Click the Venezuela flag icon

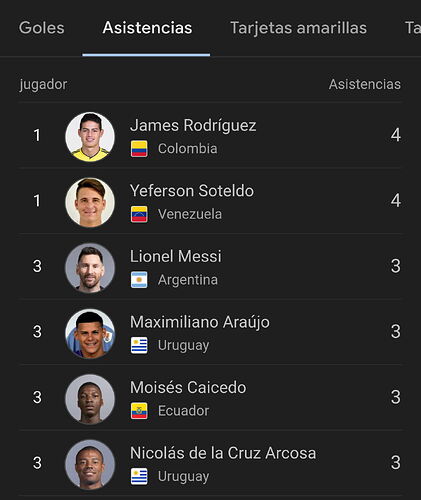(x=139, y=214)
